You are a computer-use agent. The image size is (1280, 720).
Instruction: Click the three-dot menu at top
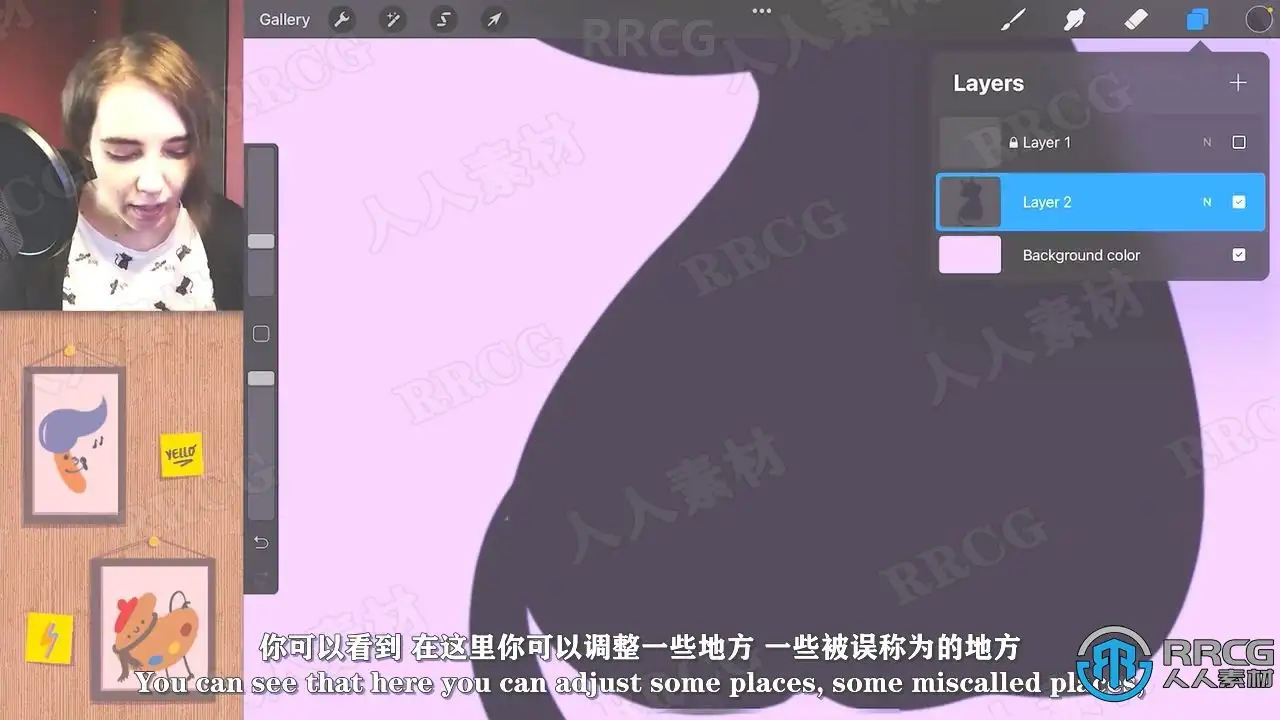762,11
